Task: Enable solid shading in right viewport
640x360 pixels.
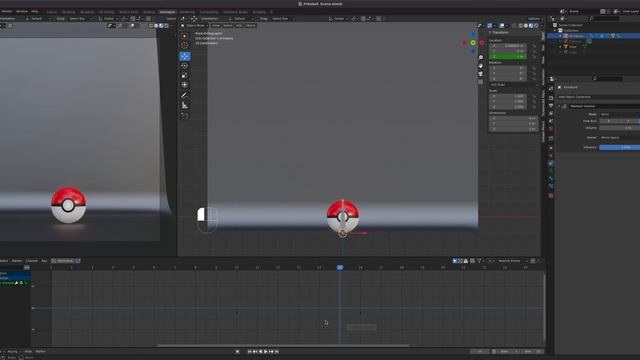Action: [x=526, y=26]
